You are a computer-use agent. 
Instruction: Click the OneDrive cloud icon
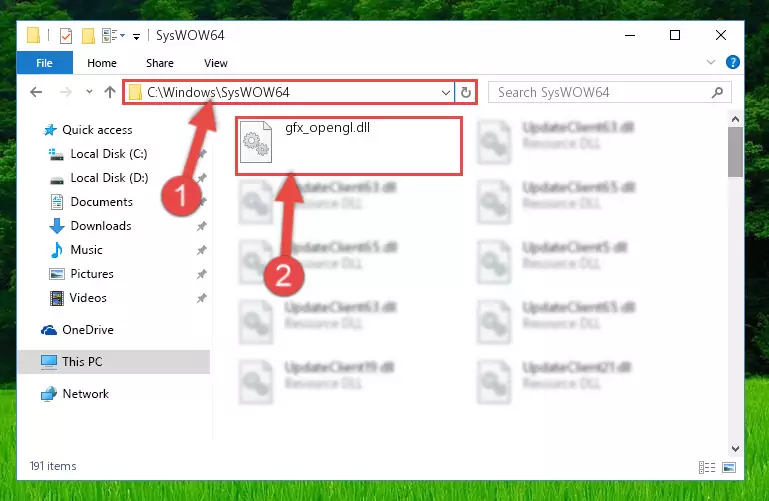(x=49, y=330)
